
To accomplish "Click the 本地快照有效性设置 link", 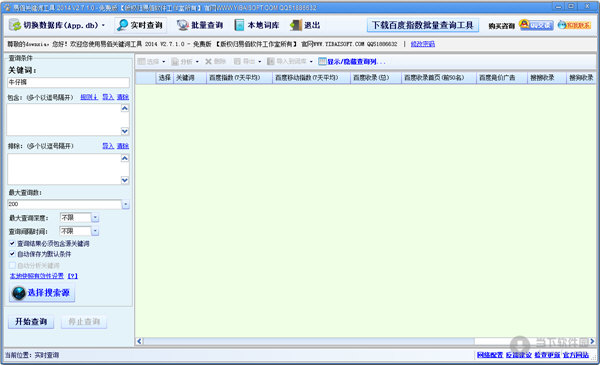I will (x=37, y=276).
